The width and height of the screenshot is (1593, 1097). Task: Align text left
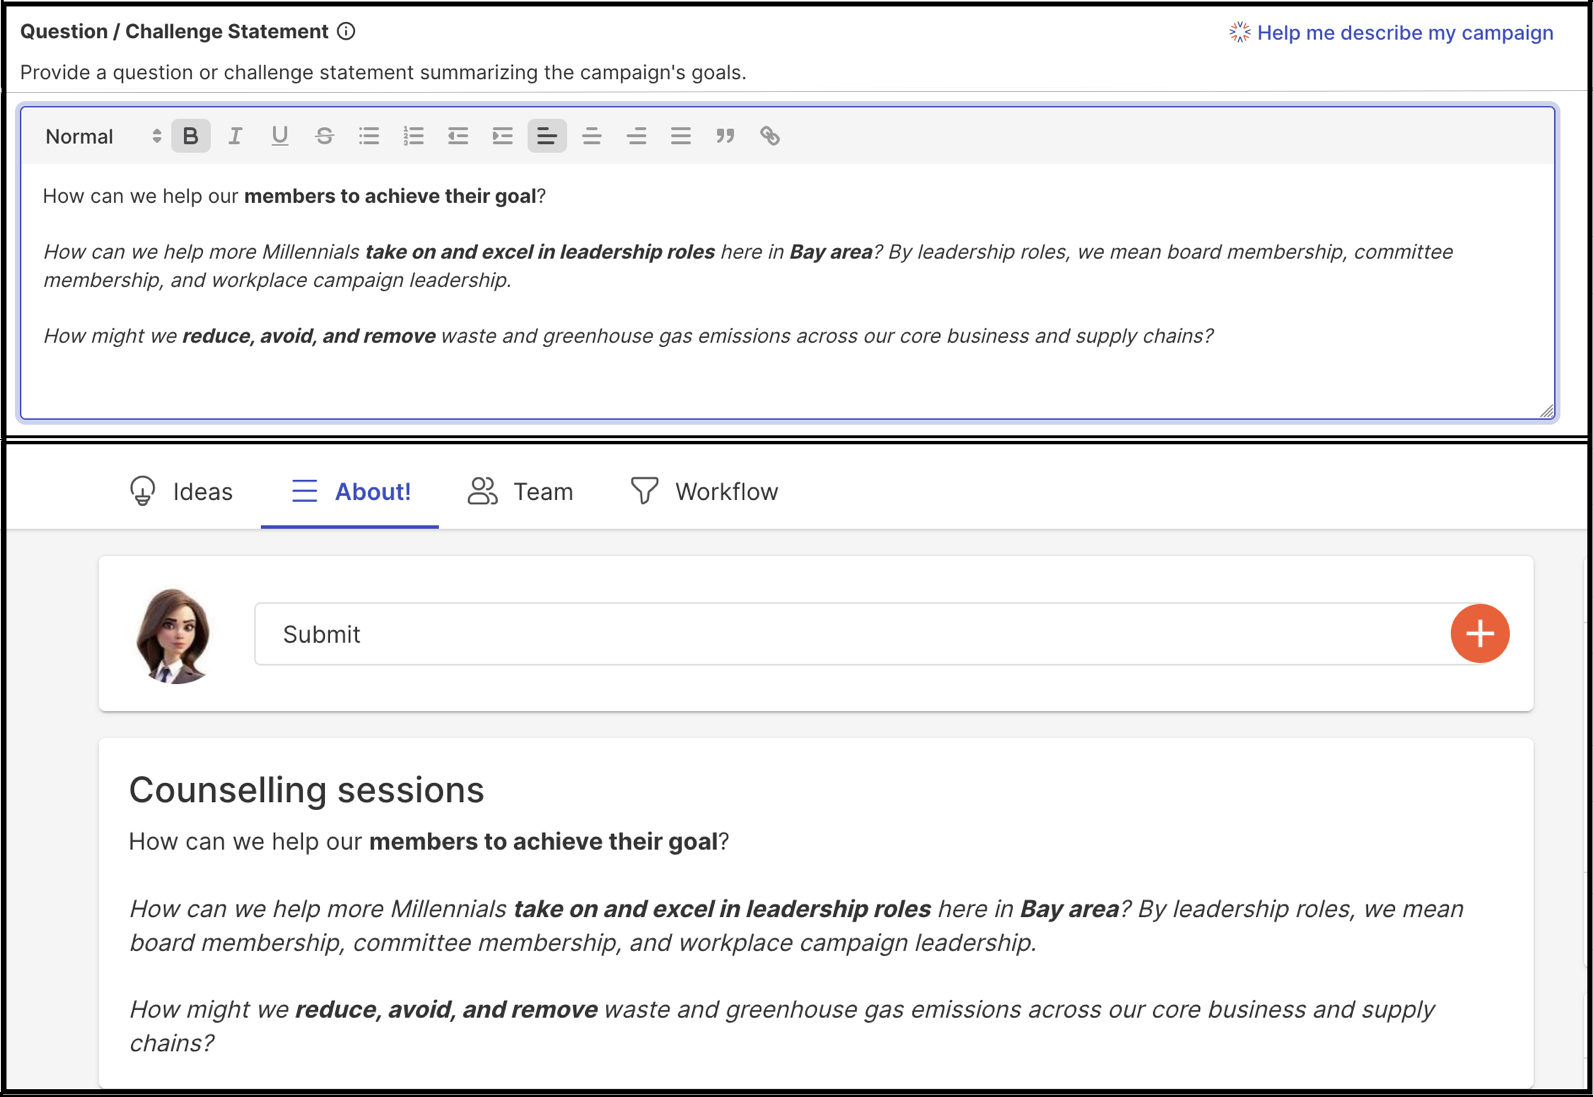point(547,136)
